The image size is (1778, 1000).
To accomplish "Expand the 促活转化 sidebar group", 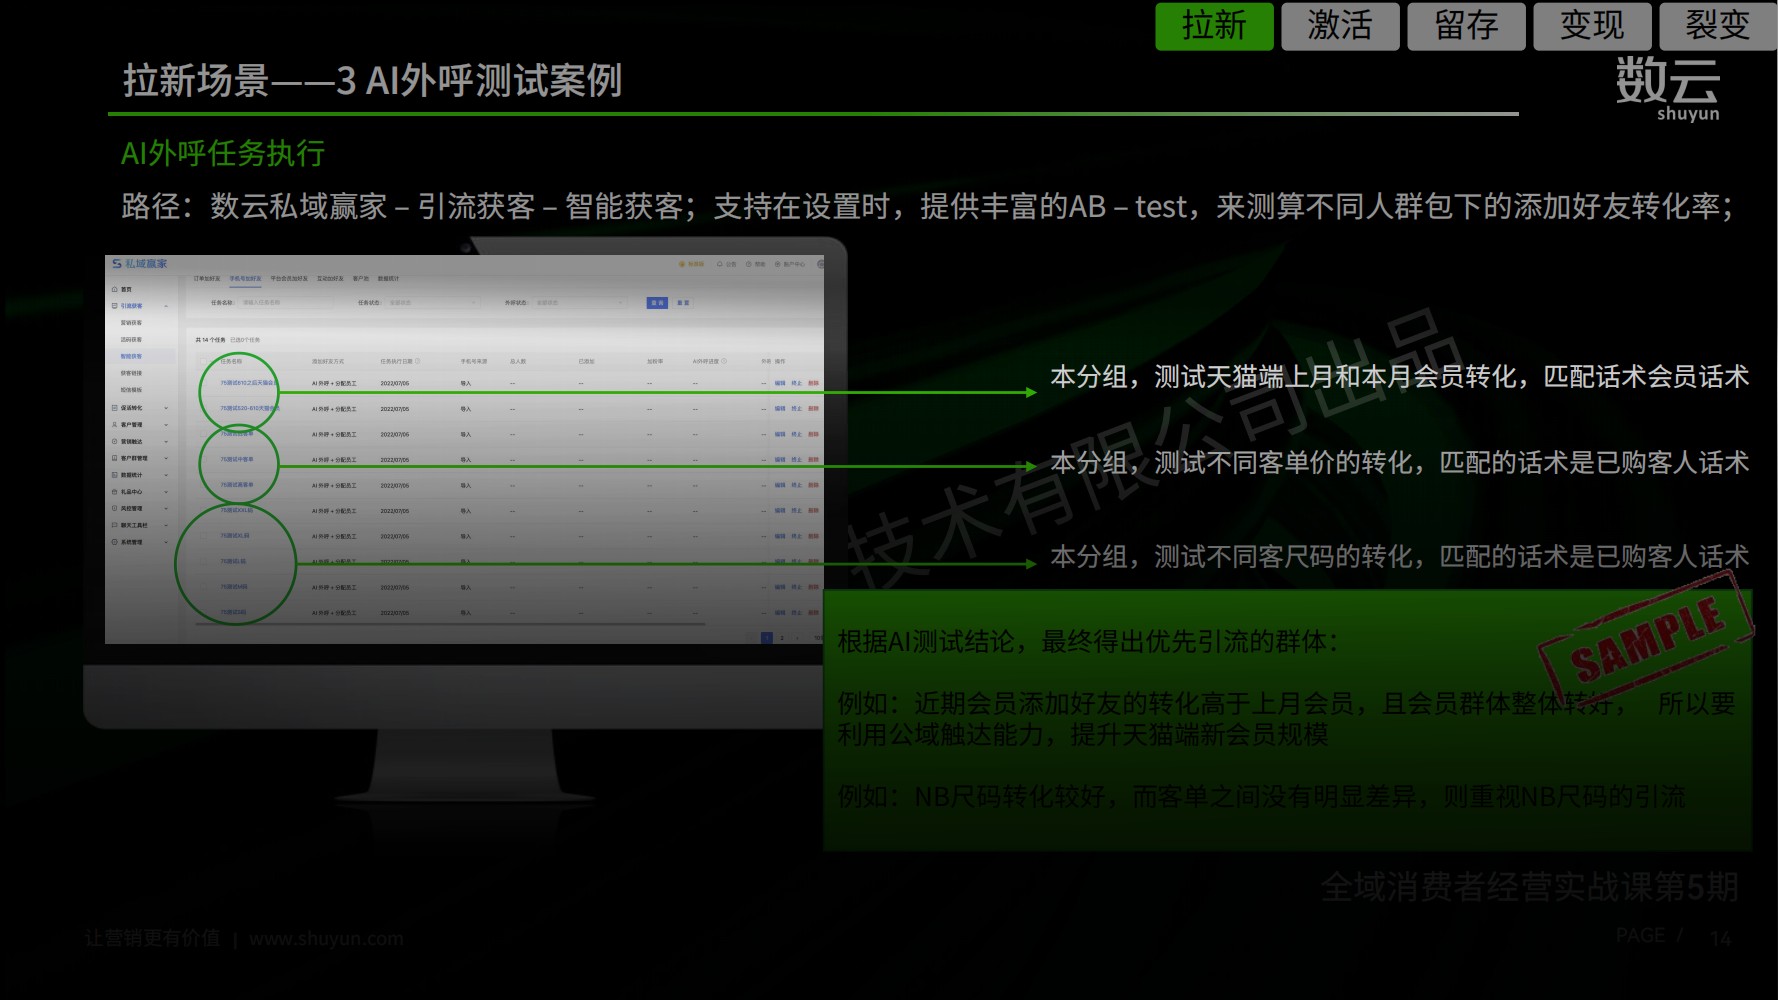I will 166,408.
